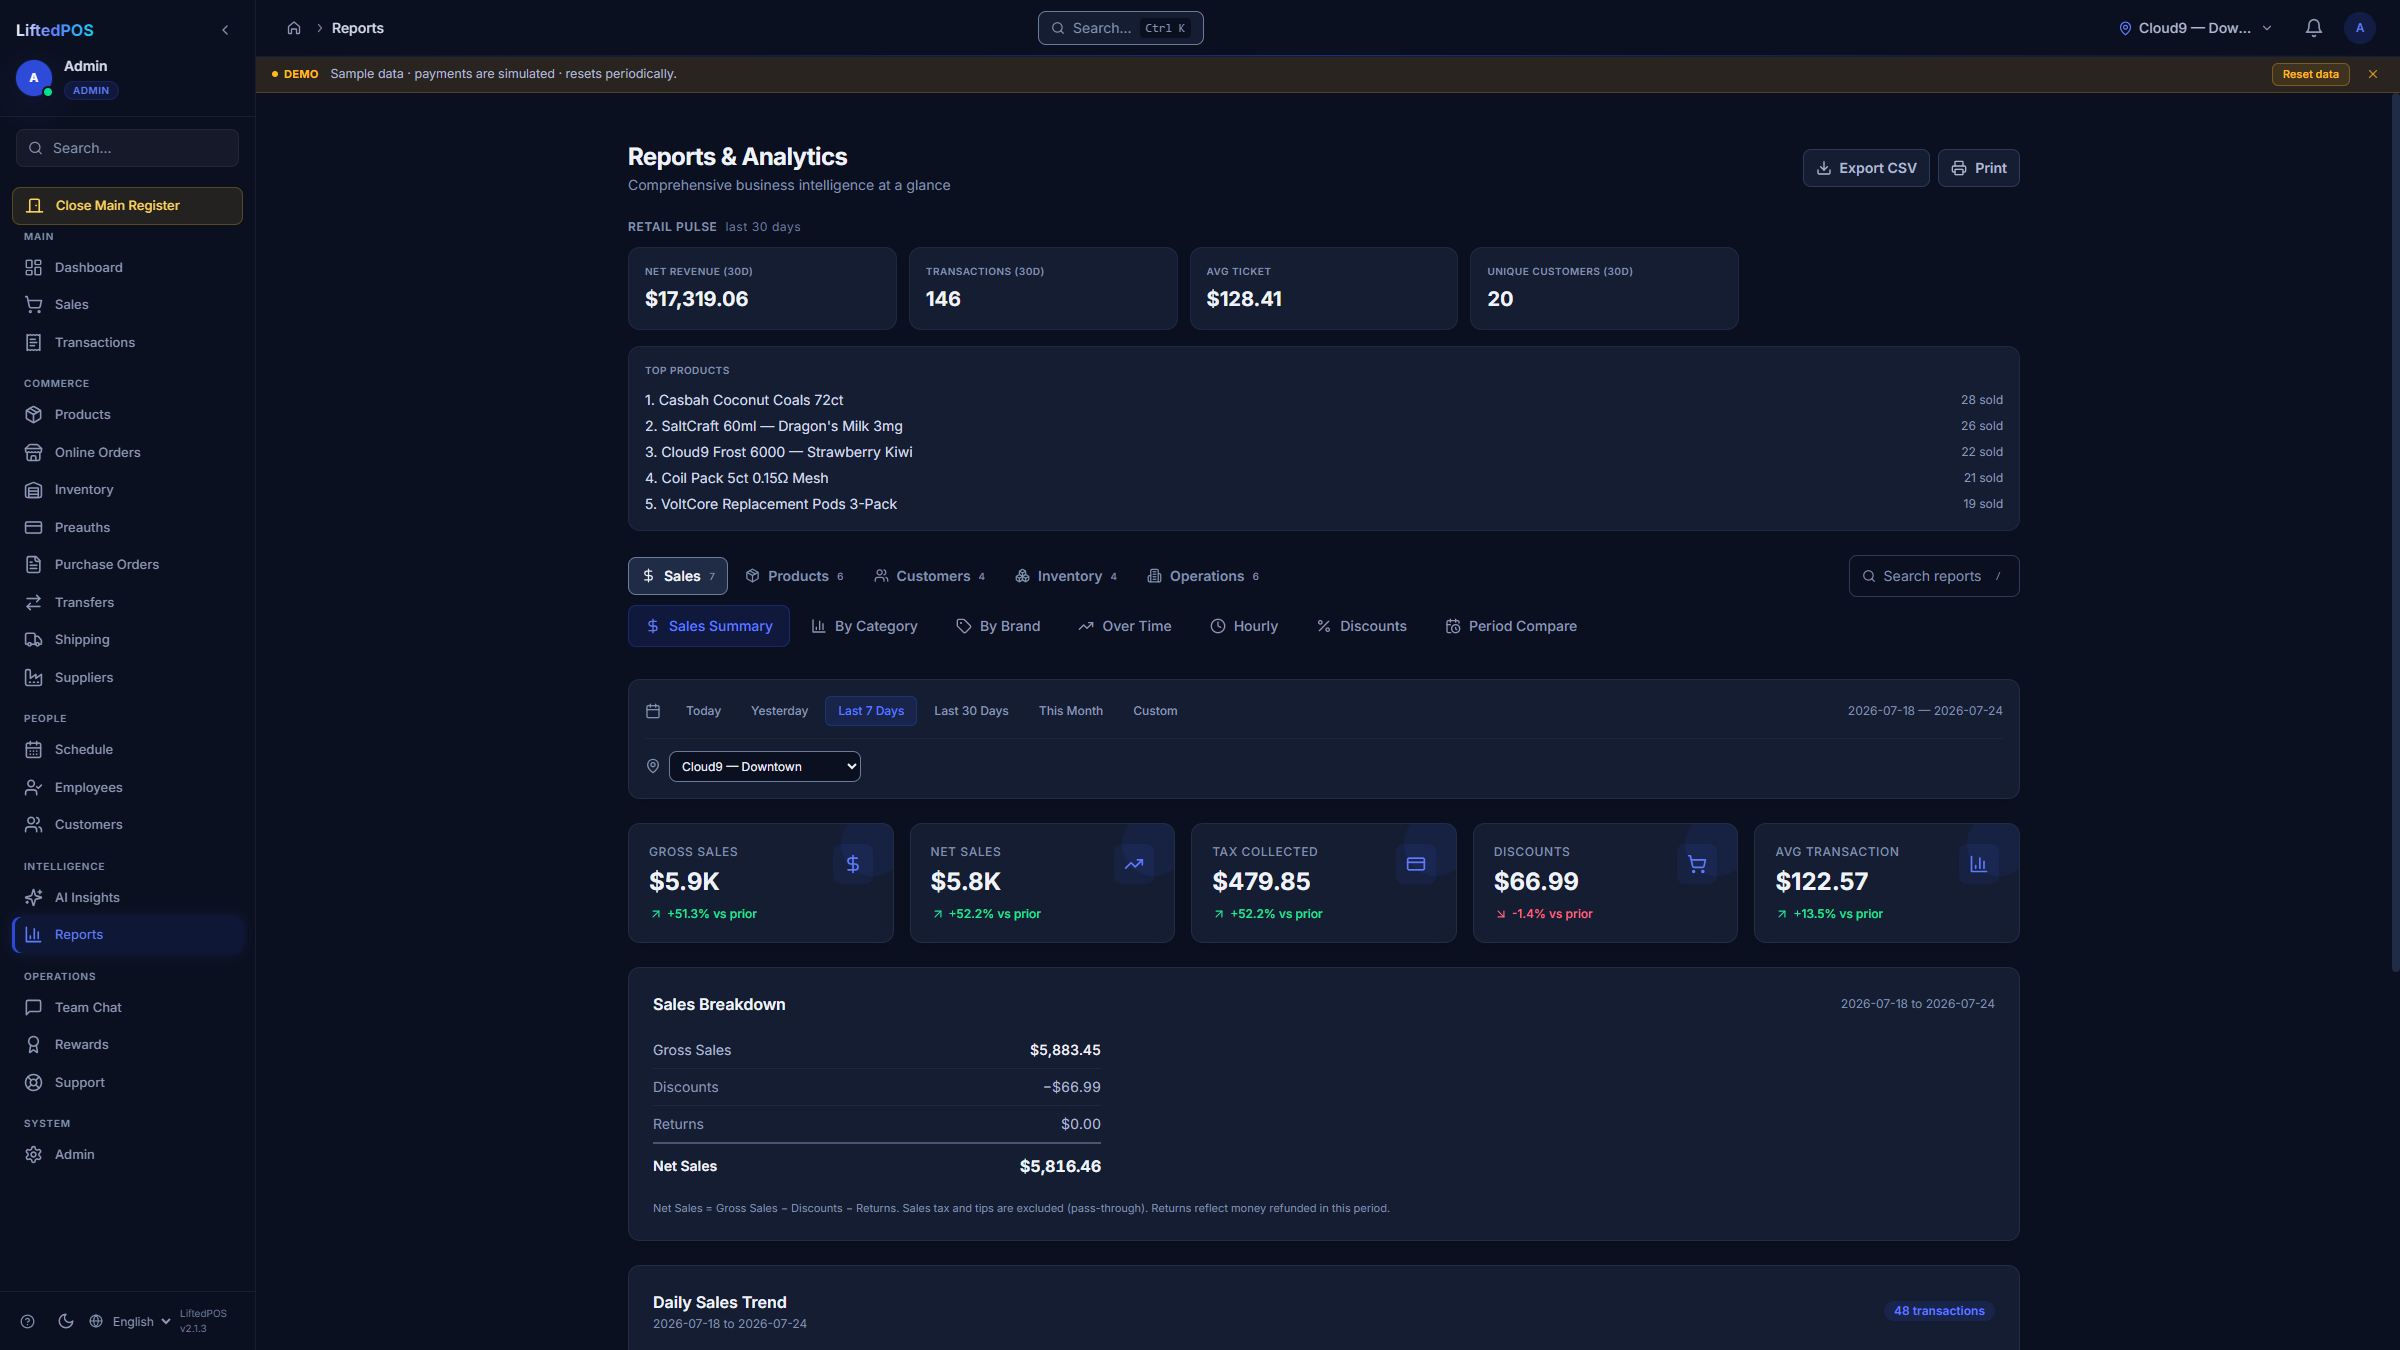
Task: Open Products in the sidebar
Action: [127, 414]
